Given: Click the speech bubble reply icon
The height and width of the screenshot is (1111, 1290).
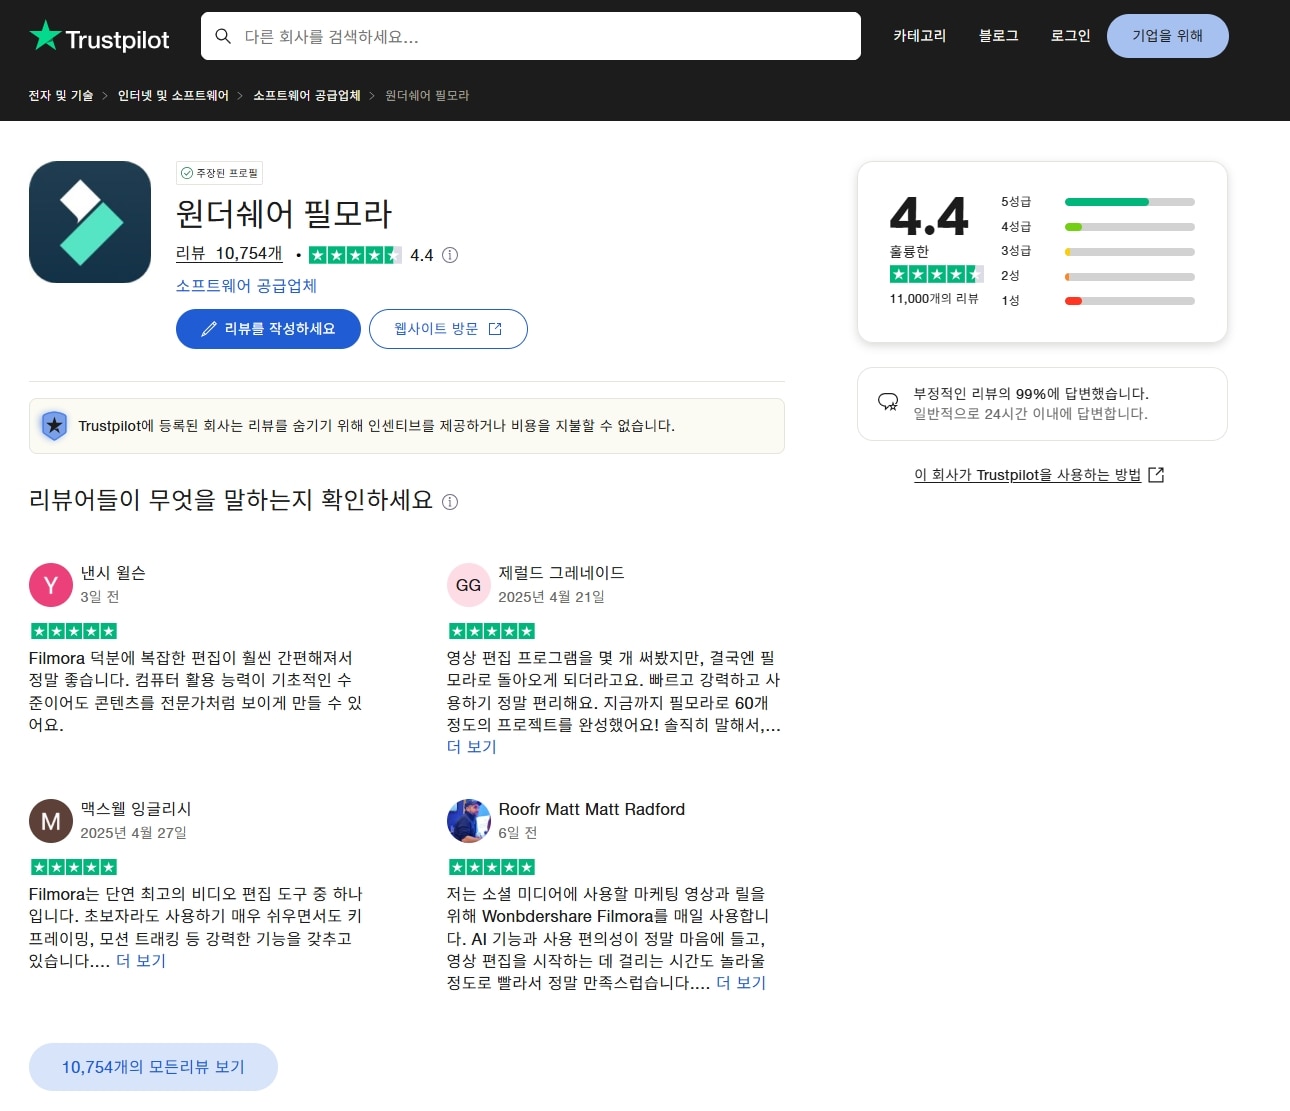Looking at the screenshot, I should [x=888, y=402].
